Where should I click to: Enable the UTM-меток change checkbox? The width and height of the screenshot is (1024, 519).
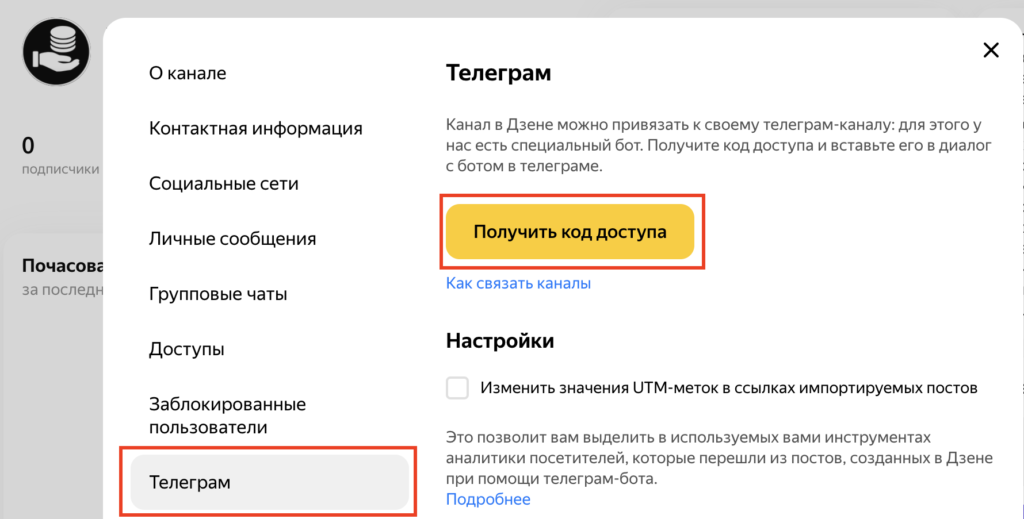(457, 387)
